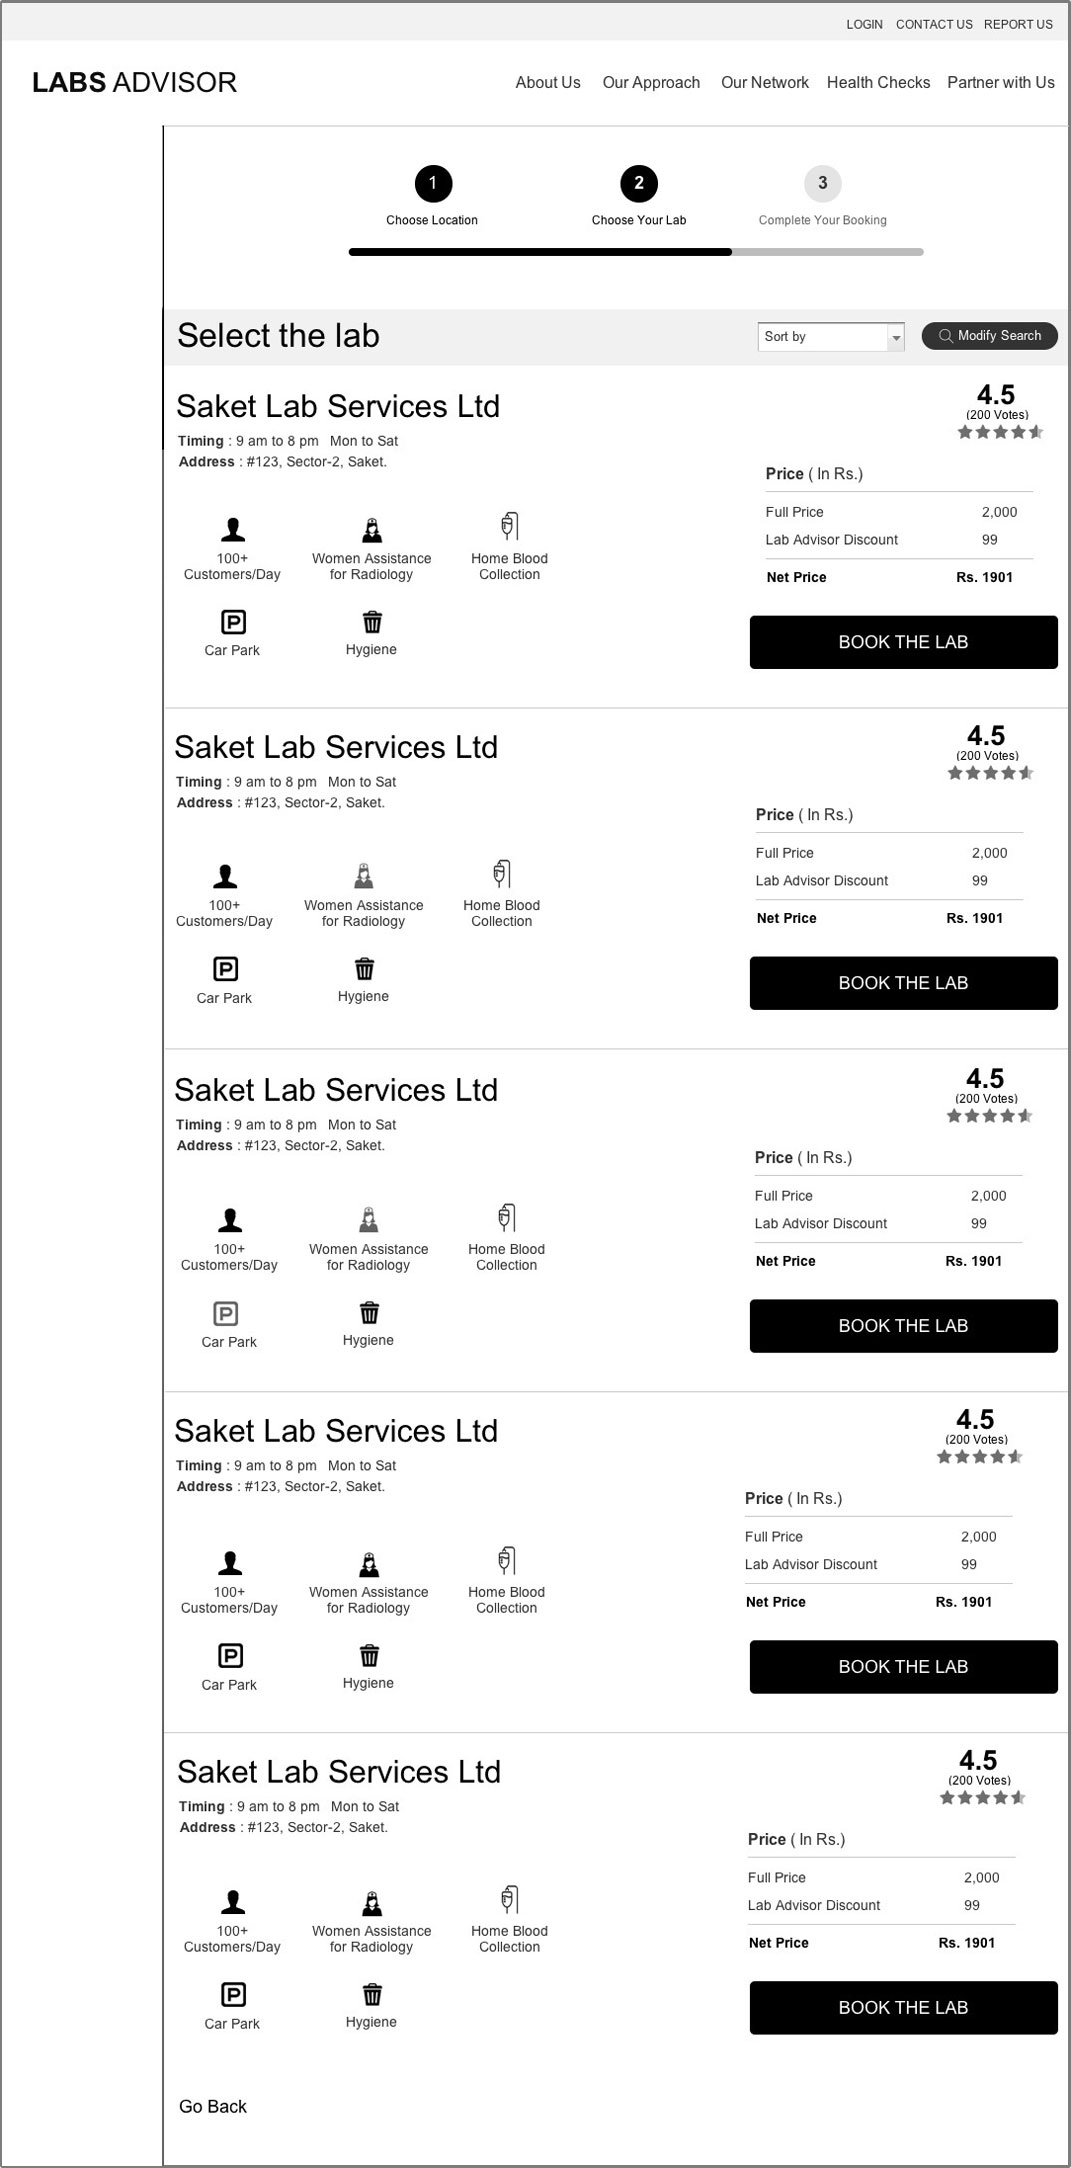Click Car Park icon in first lab listing
Image resolution: width=1071 pixels, height=2168 pixels.
[x=232, y=622]
